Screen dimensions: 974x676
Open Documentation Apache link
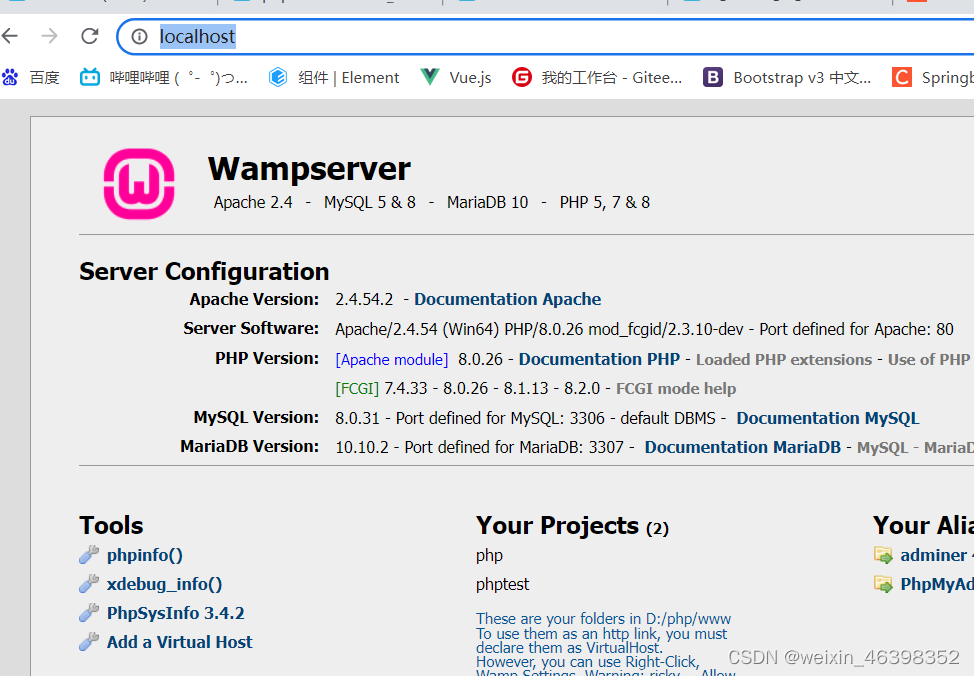pyautogui.click(x=507, y=299)
